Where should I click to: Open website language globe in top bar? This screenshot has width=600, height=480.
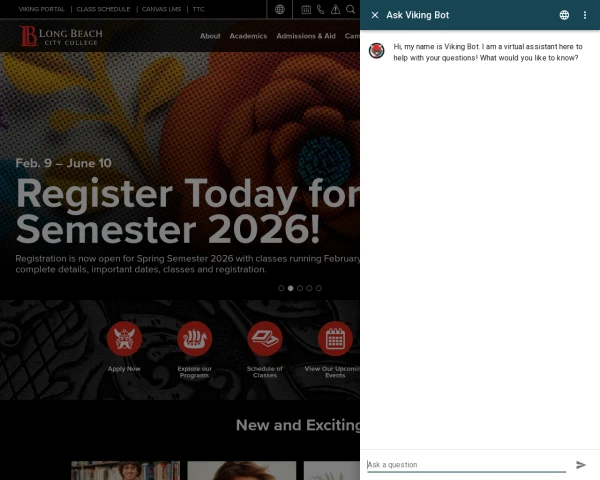click(x=280, y=9)
